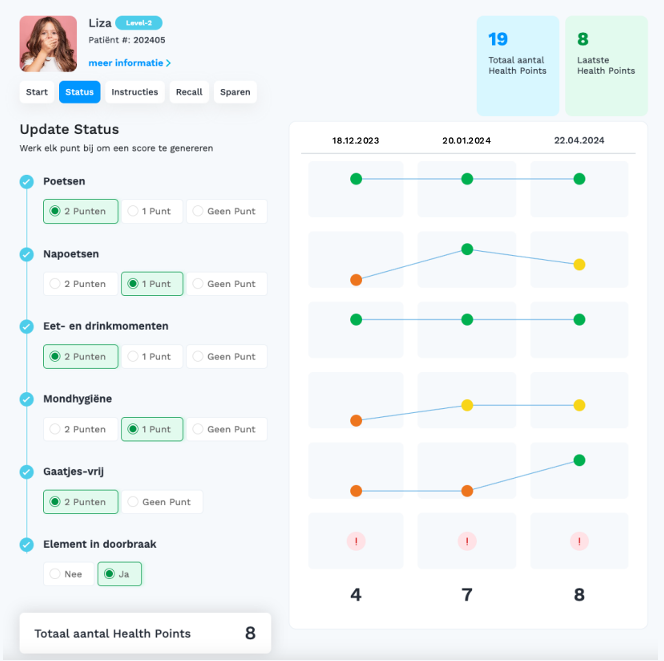Click the Totaal aantal Health Points bottom bar
The height and width of the screenshot is (661, 664).
click(x=145, y=633)
